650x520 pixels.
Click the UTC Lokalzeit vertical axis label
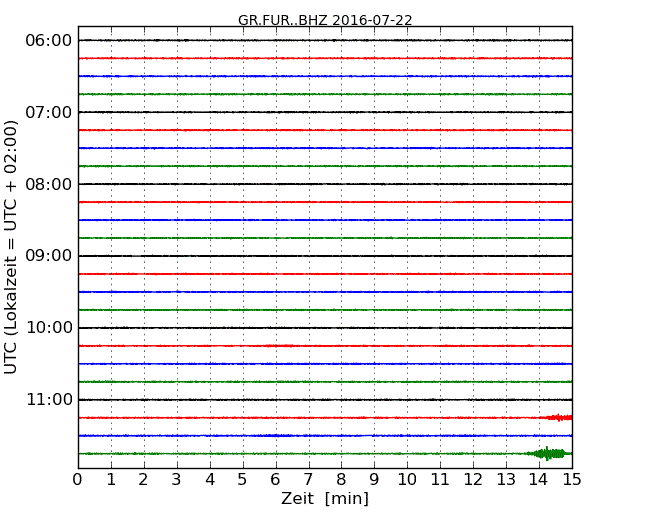pos(11,247)
